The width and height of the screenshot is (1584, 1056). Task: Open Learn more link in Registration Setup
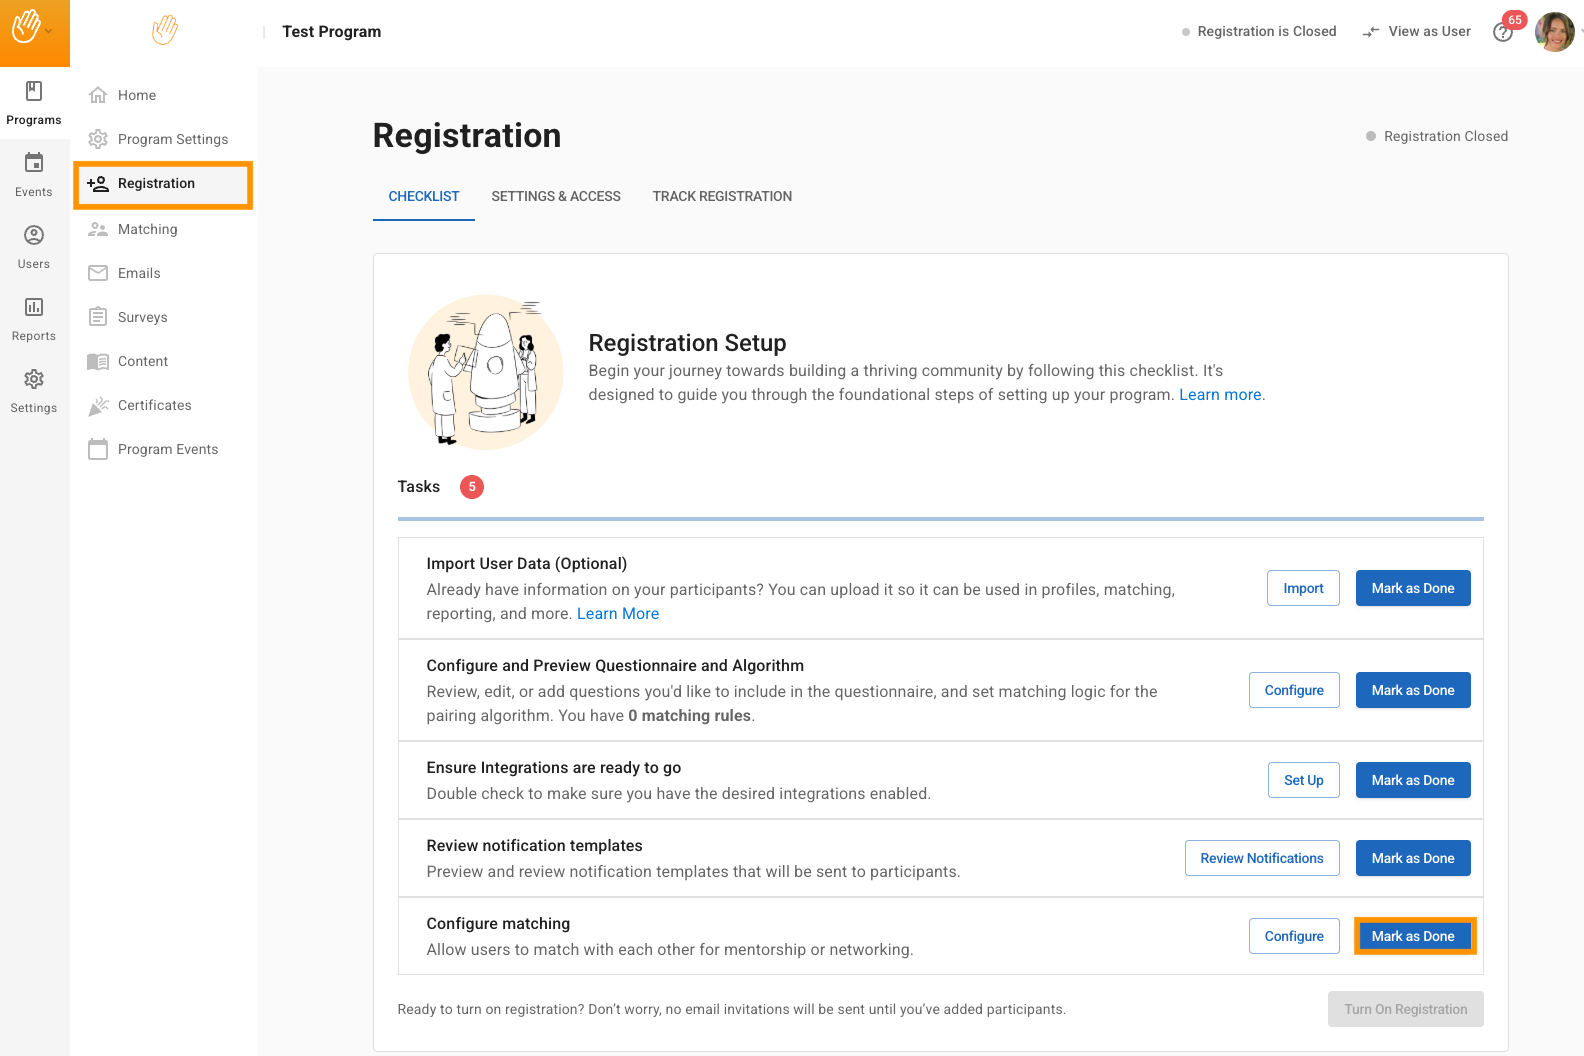[x=1220, y=395]
